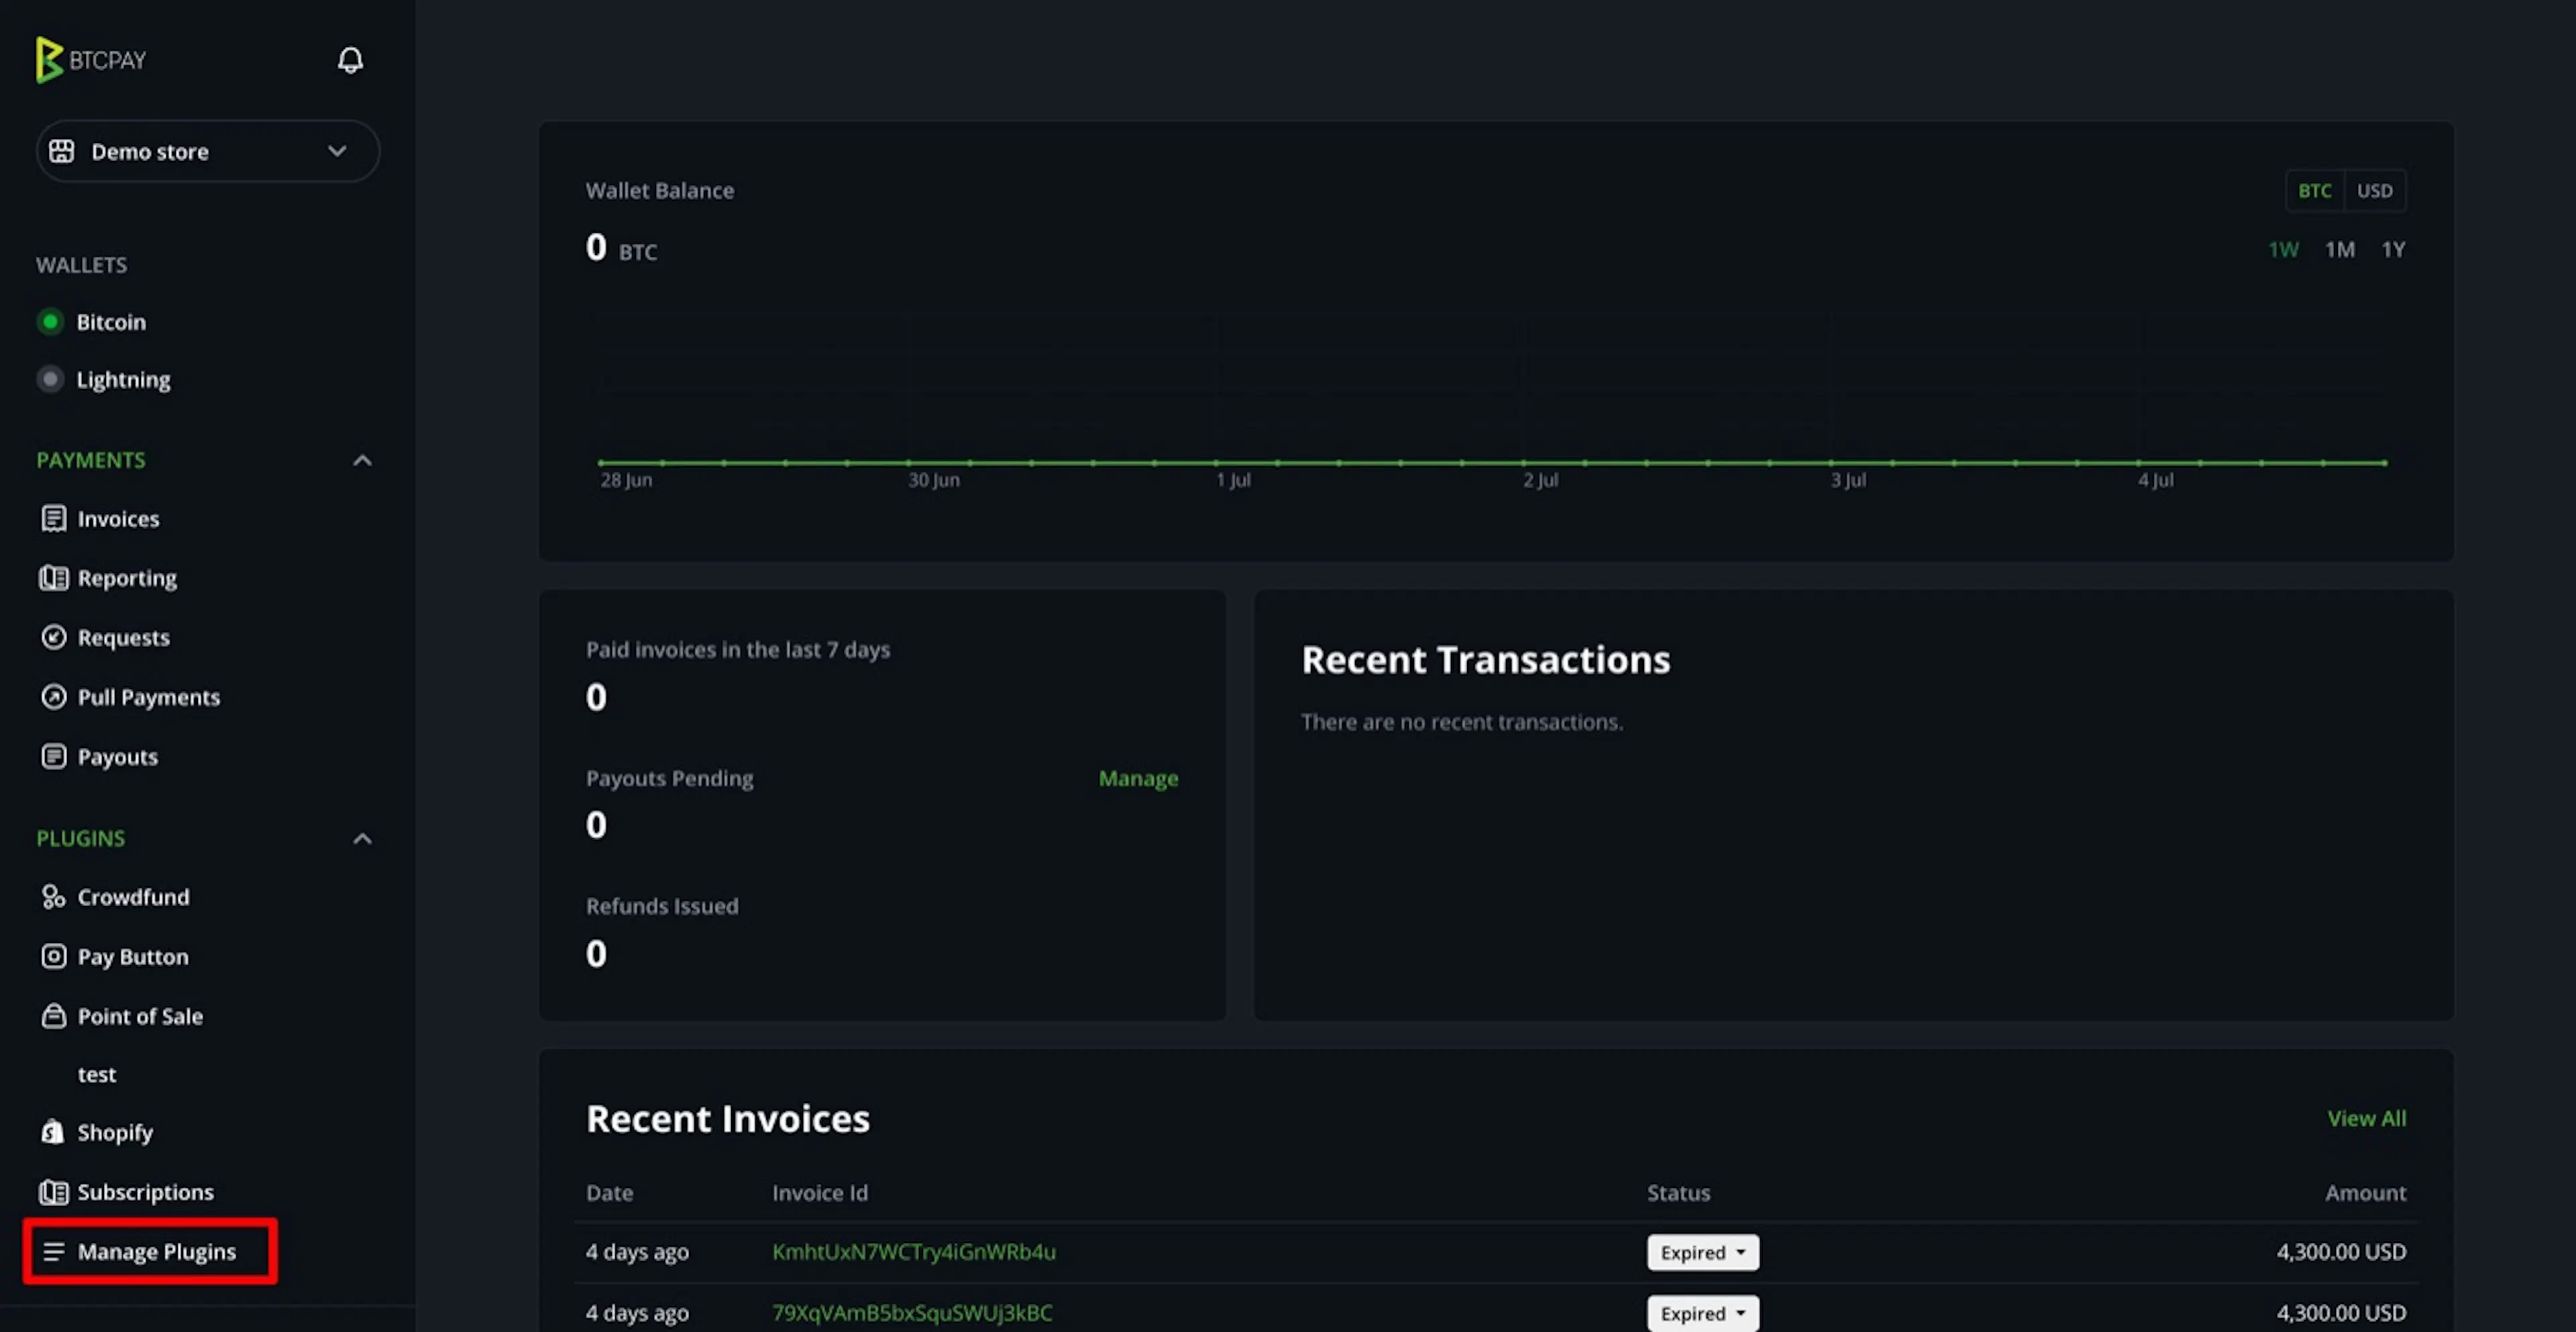The width and height of the screenshot is (2576, 1332).
Task: Click View All recent invoices
Action: pos(2366,1118)
